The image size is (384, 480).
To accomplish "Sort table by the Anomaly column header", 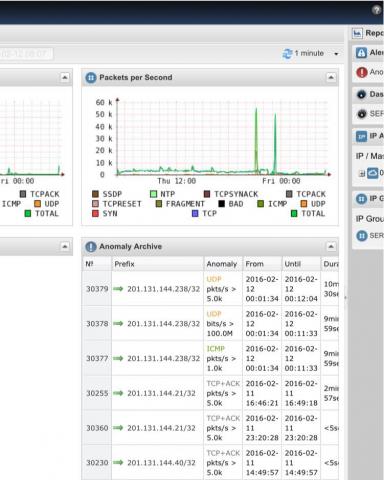I will click(x=221, y=264).
